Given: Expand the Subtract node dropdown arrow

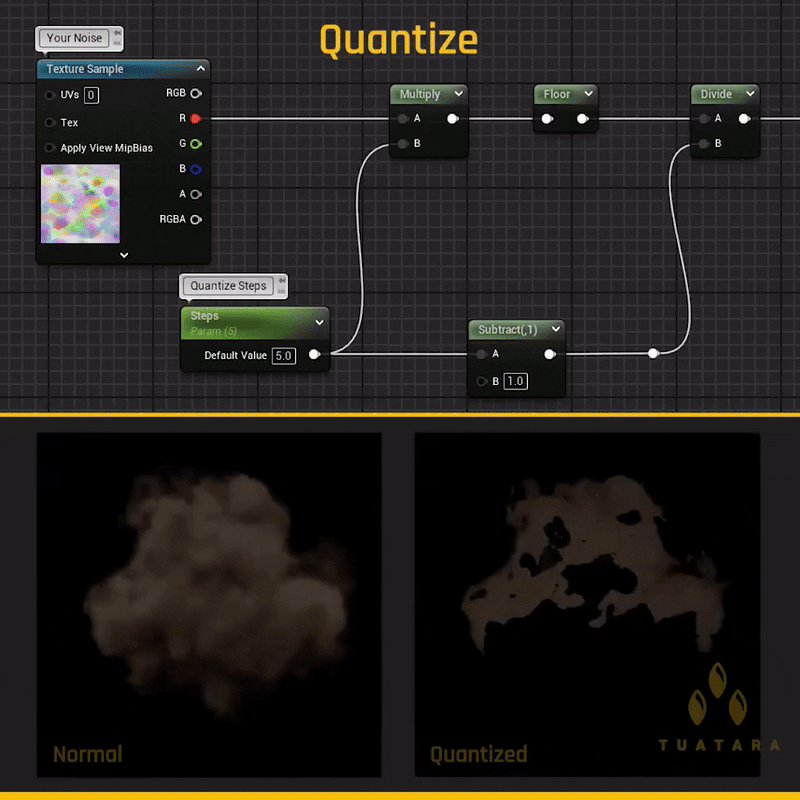Looking at the screenshot, I should (556, 329).
